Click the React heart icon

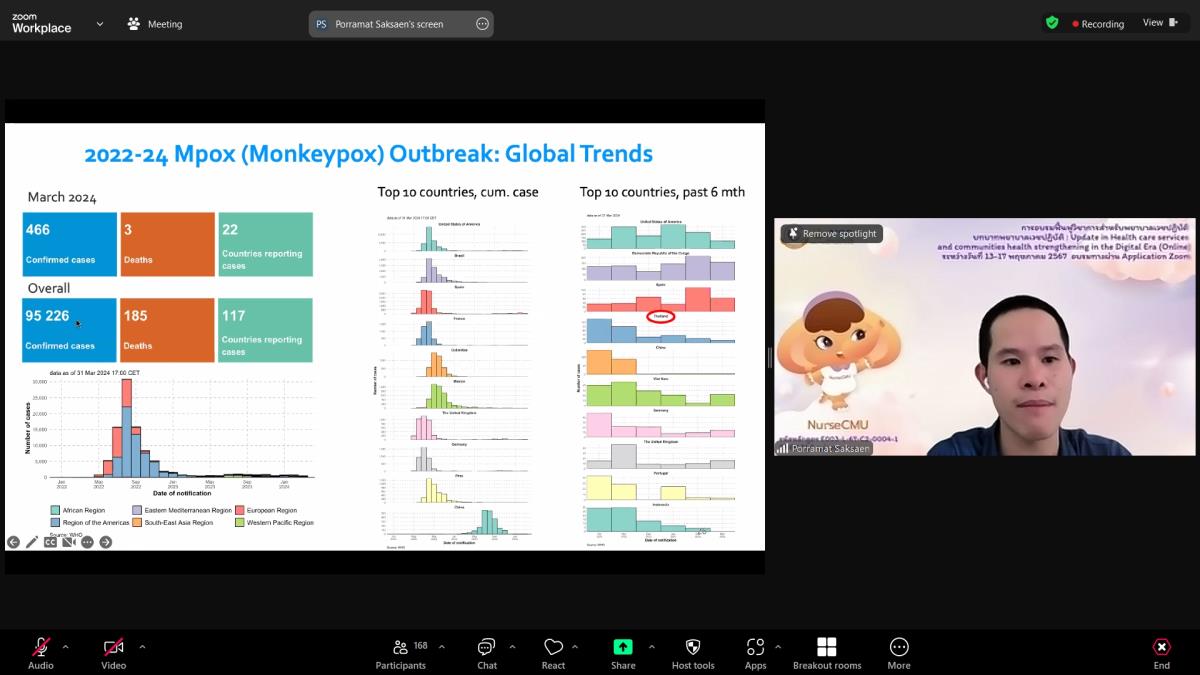click(x=553, y=647)
